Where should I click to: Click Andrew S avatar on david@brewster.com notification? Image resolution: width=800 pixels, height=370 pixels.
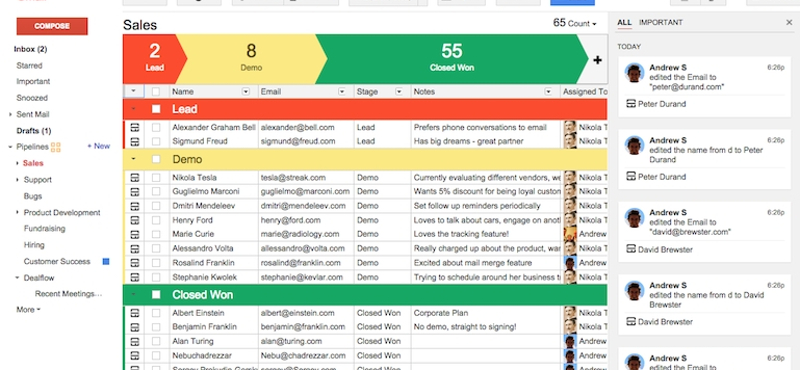point(634,218)
